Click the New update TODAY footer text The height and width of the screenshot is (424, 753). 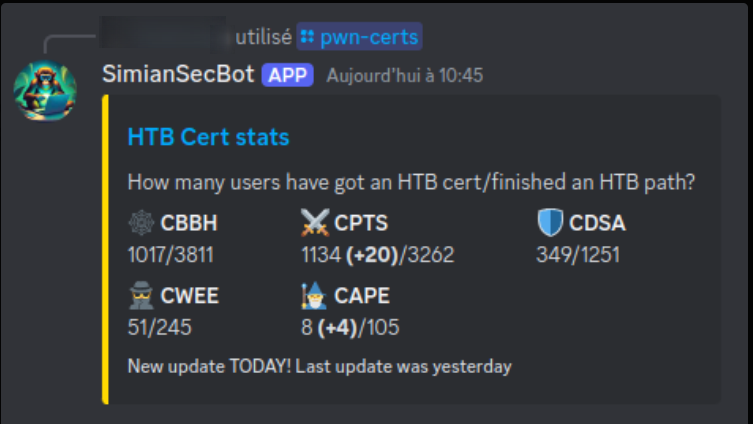pos(319,366)
